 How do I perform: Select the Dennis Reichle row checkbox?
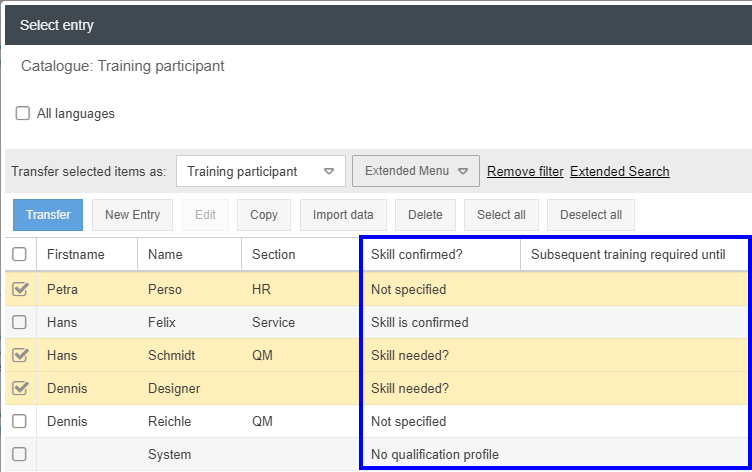19,421
